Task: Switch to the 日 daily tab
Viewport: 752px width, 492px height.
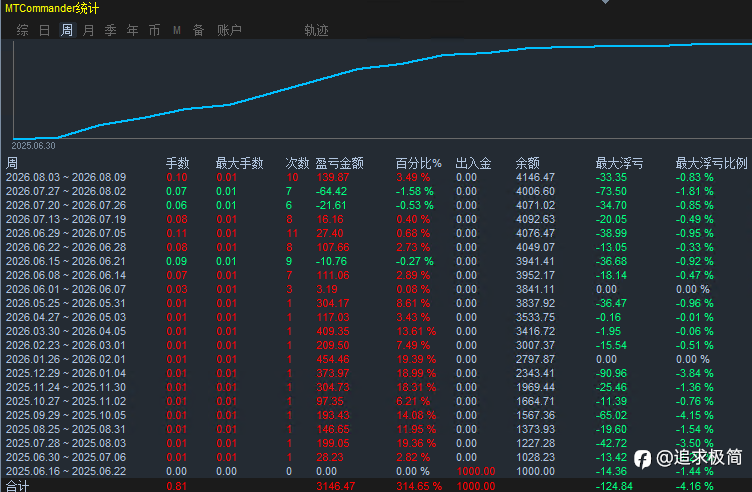Action: click(x=45, y=30)
